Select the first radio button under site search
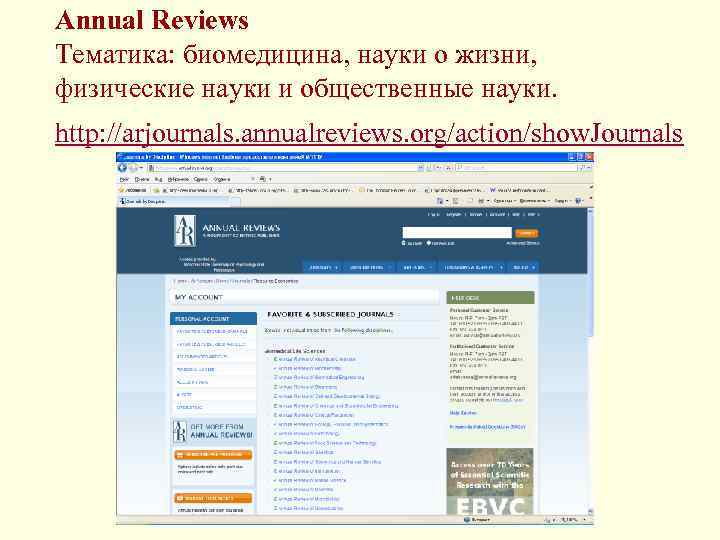The width and height of the screenshot is (720, 540). point(404,243)
